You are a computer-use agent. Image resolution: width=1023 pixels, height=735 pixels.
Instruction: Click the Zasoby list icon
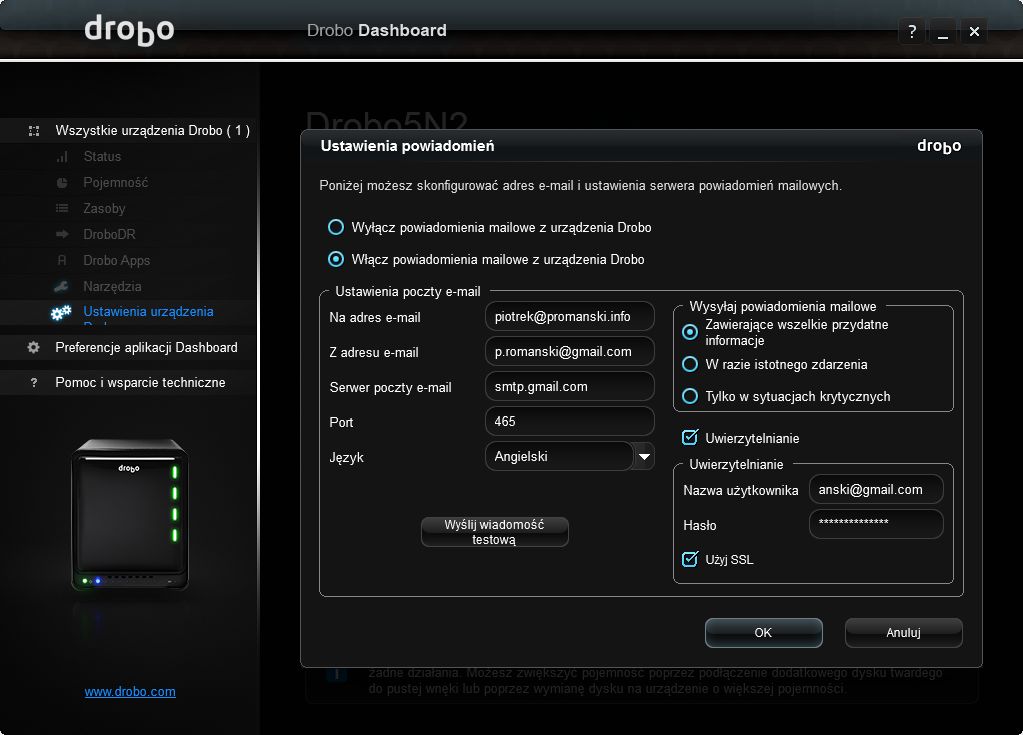(x=62, y=208)
